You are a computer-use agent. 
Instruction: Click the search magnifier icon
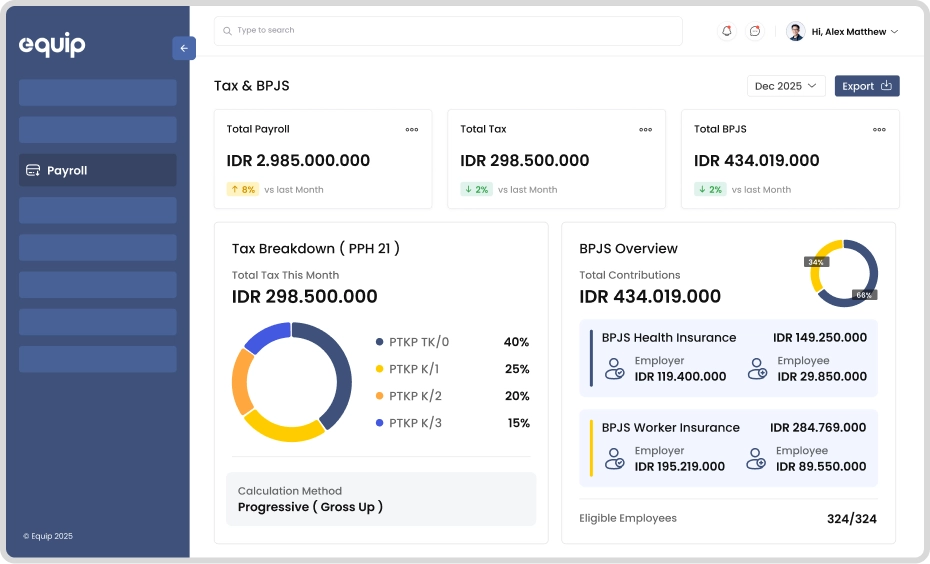[x=228, y=31]
